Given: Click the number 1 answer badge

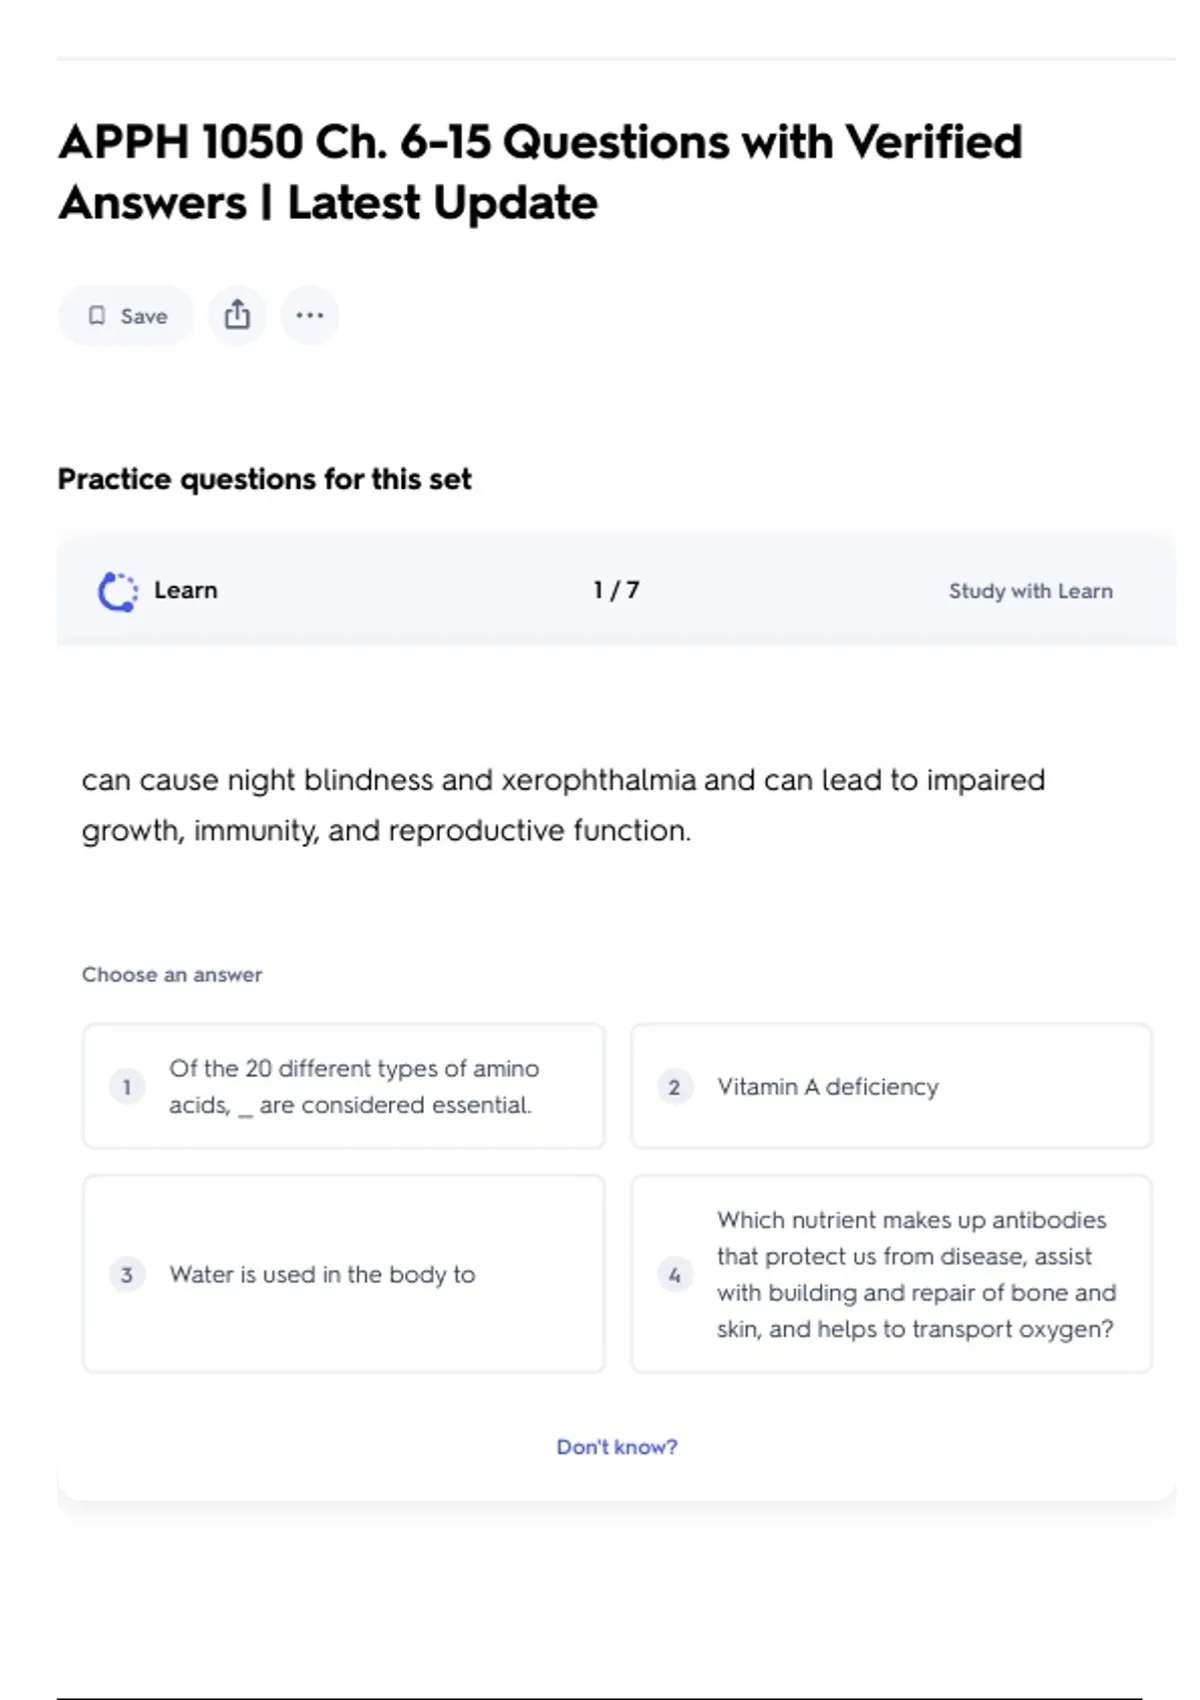Looking at the screenshot, I should tap(127, 1087).
